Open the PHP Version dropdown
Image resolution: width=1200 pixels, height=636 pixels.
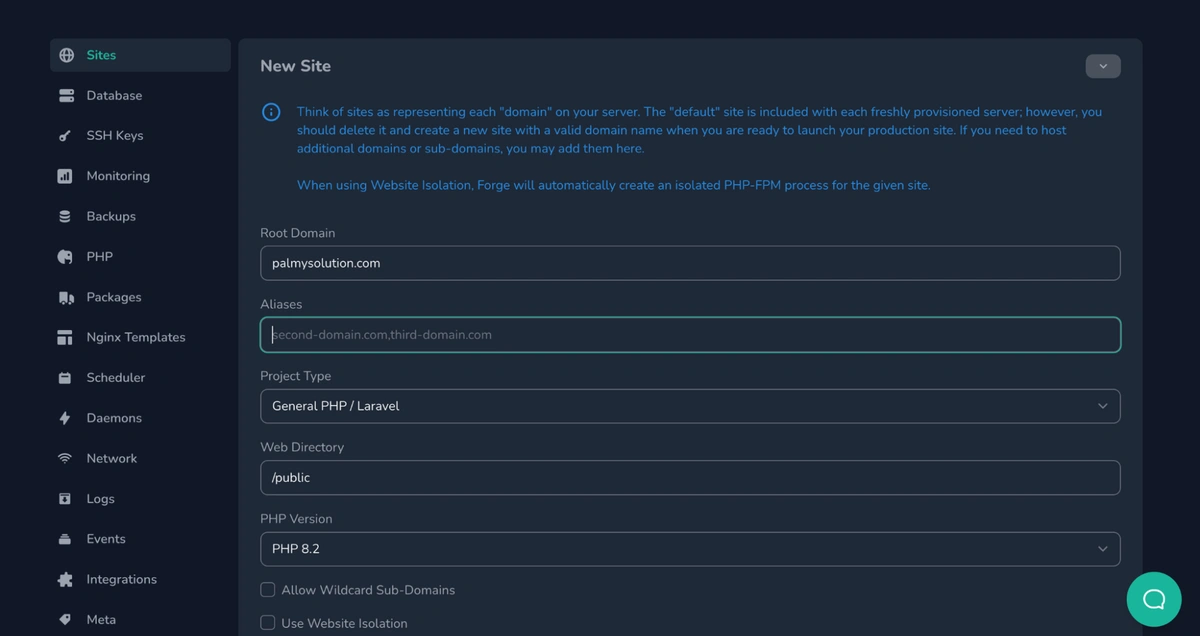690,549
